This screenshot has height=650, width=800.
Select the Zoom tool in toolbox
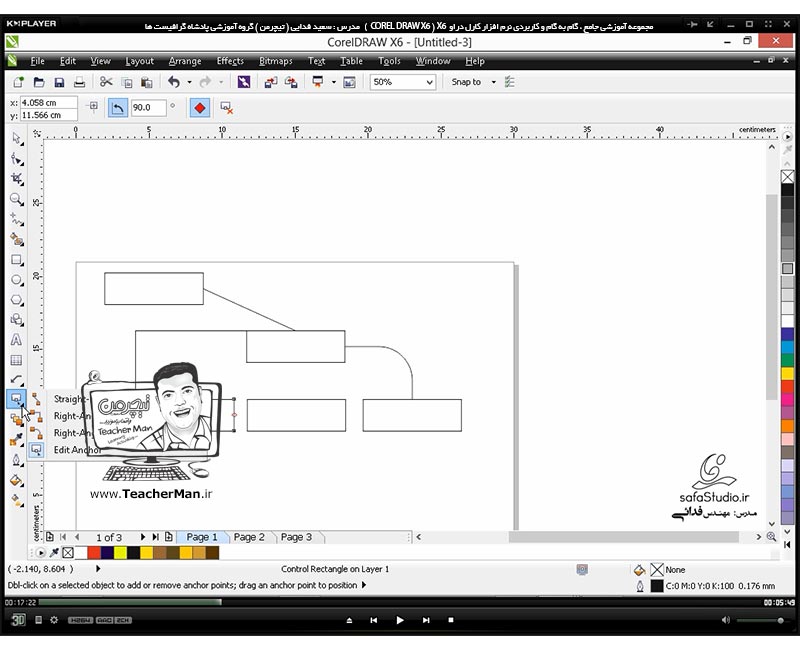17,199
